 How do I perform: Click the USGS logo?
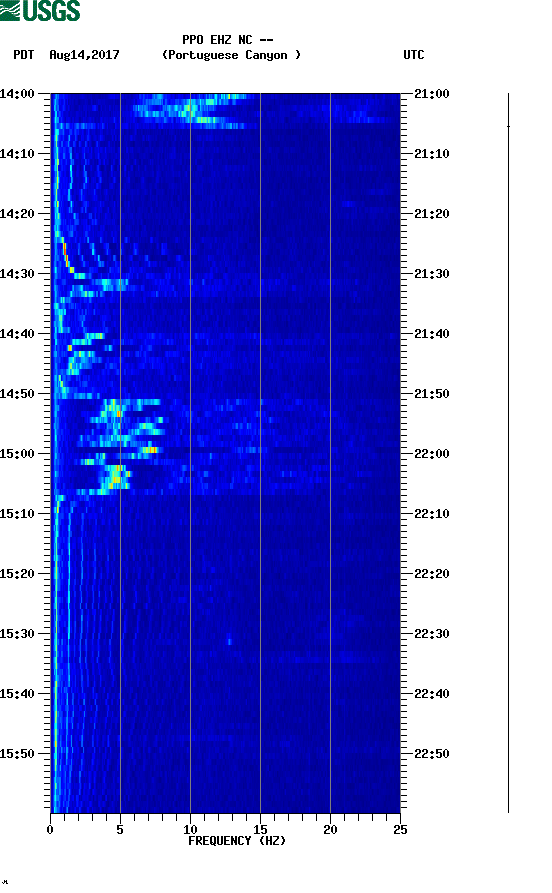click(40, 10)
